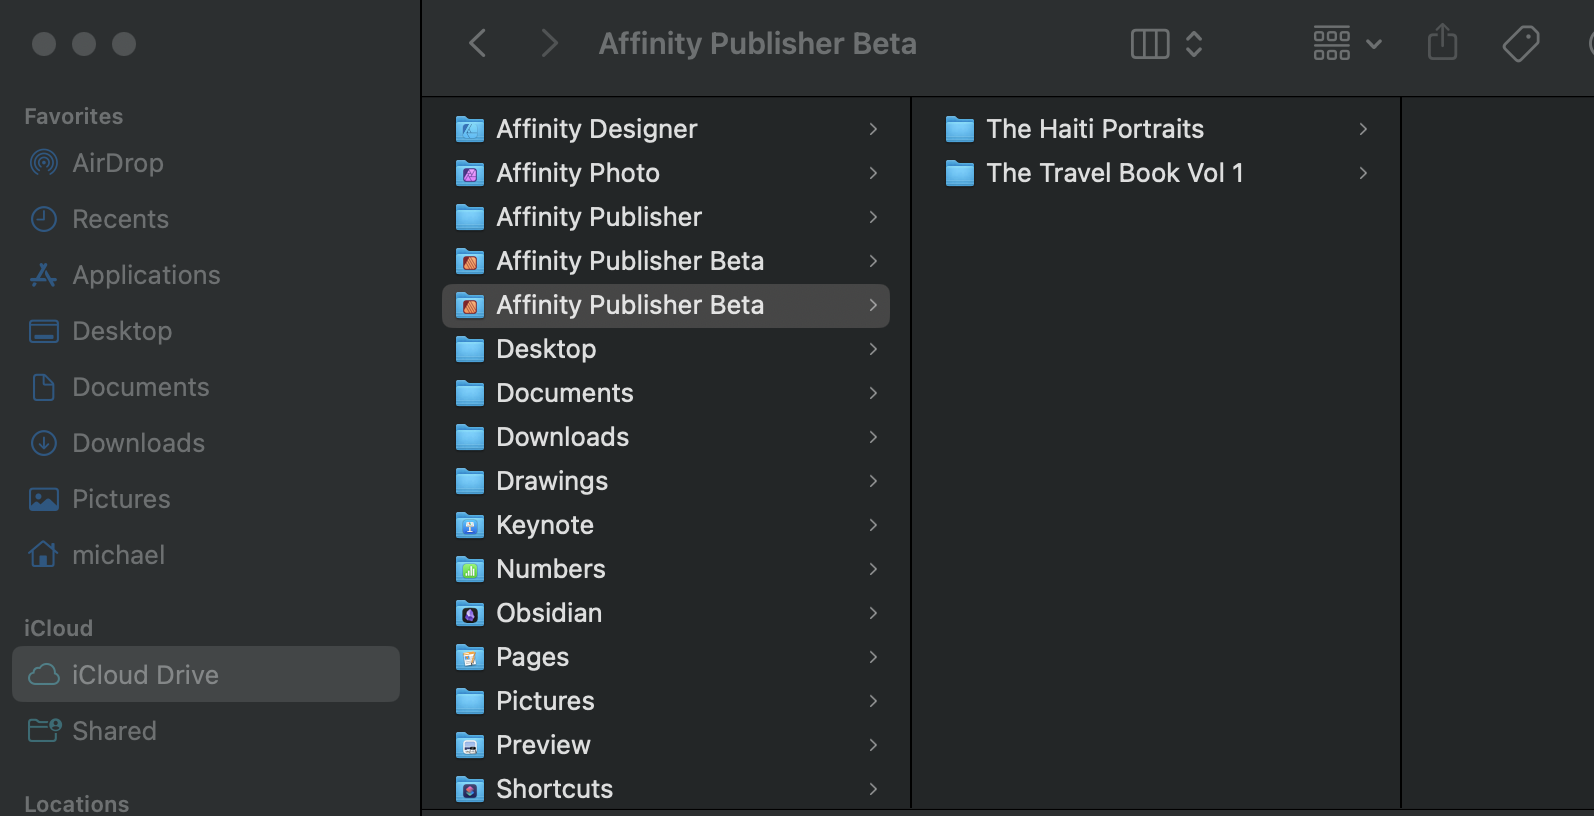Expand Documents folder via its row chevron
The height and width of the screenshot is (816, 1594).
click(x=873, y=393)
